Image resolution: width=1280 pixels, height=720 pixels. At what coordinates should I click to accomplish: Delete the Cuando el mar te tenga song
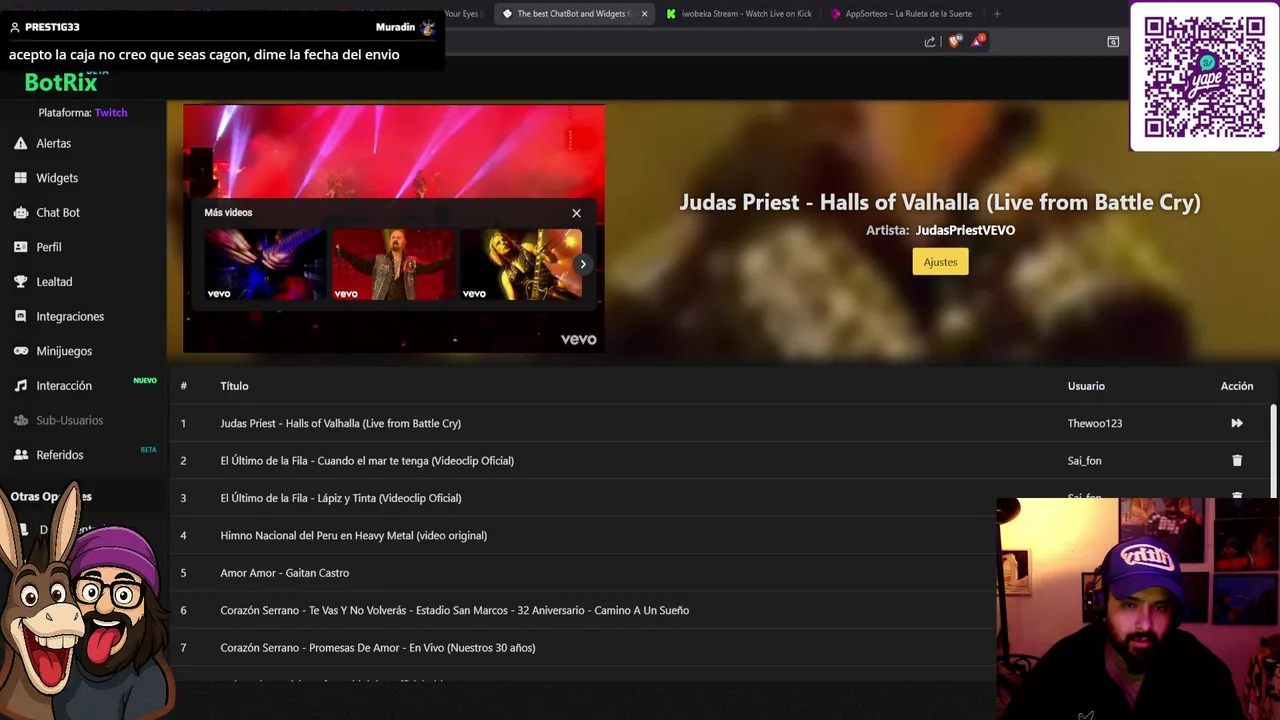pyautogui.click(x=1237, y=461)
